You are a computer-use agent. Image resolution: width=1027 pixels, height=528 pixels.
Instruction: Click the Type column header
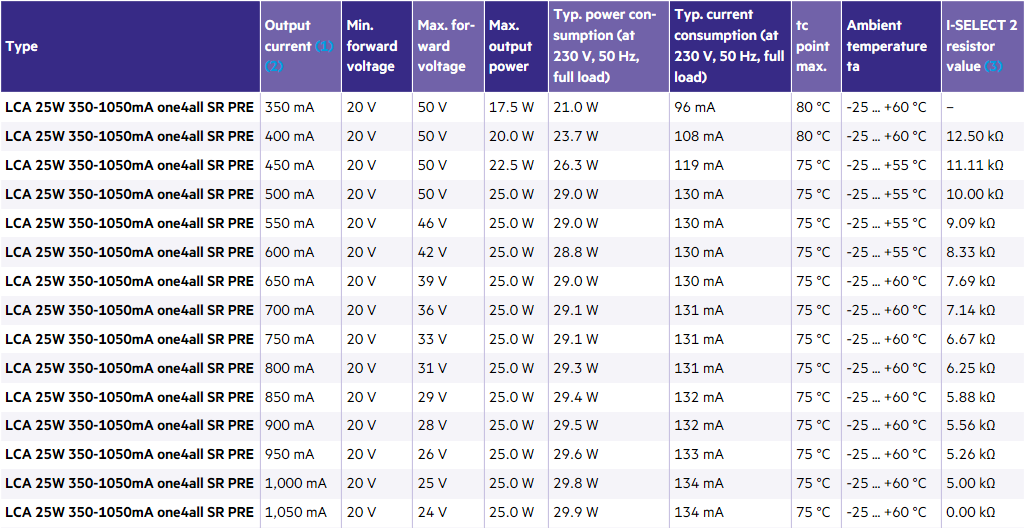[x=130, y=47]
